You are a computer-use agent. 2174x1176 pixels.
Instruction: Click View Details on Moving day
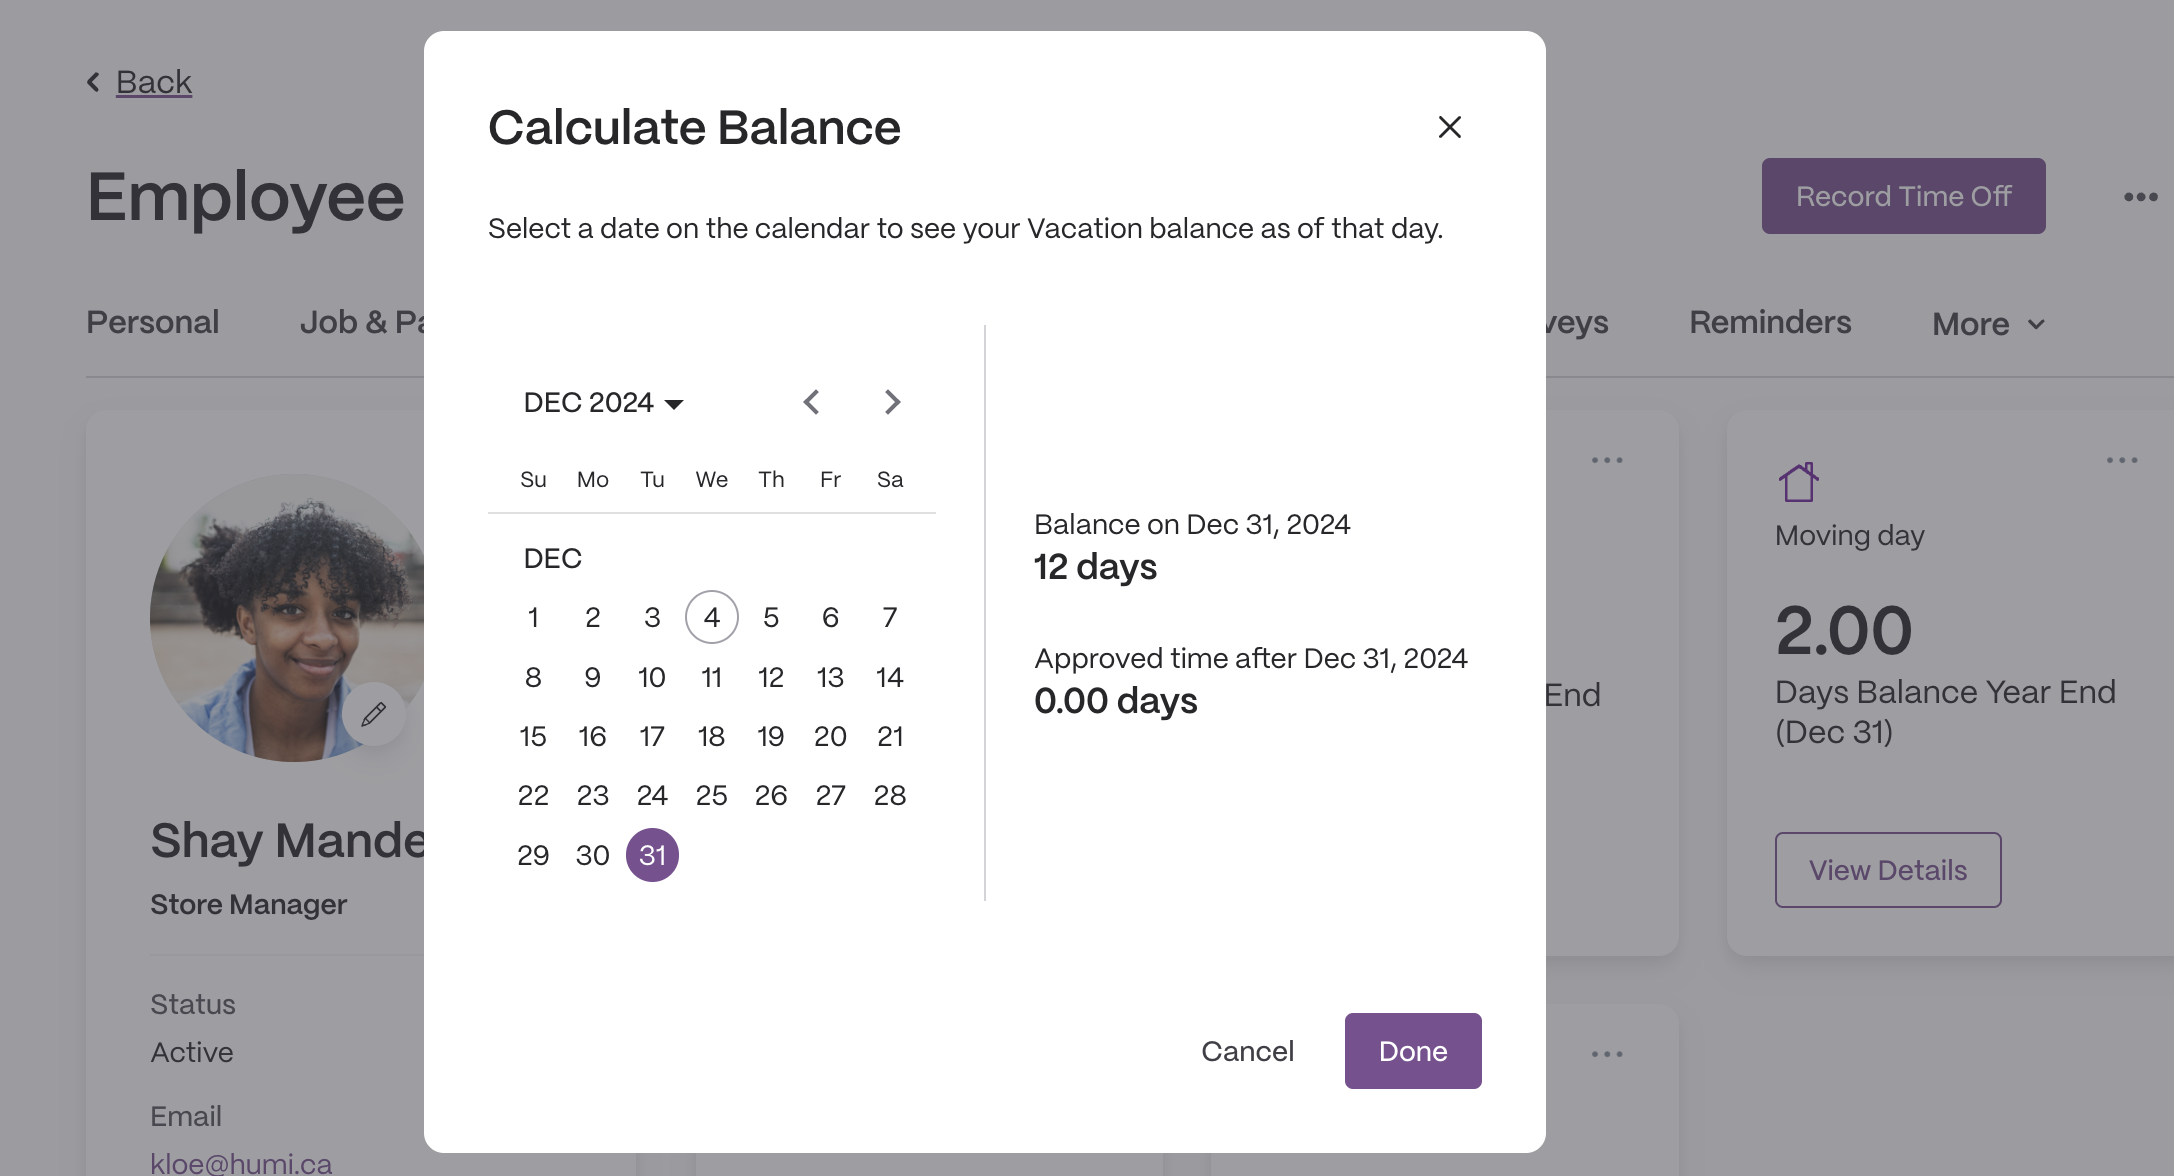(x=1888, y=870)
